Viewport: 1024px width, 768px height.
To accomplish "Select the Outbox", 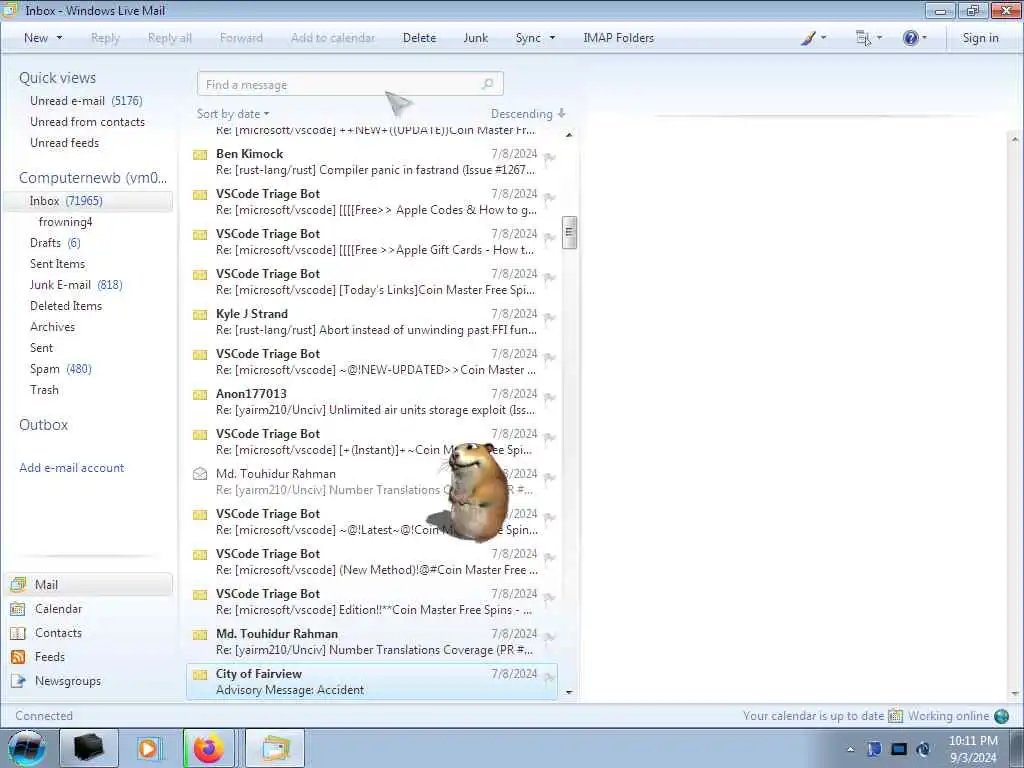I will (44, 425).
